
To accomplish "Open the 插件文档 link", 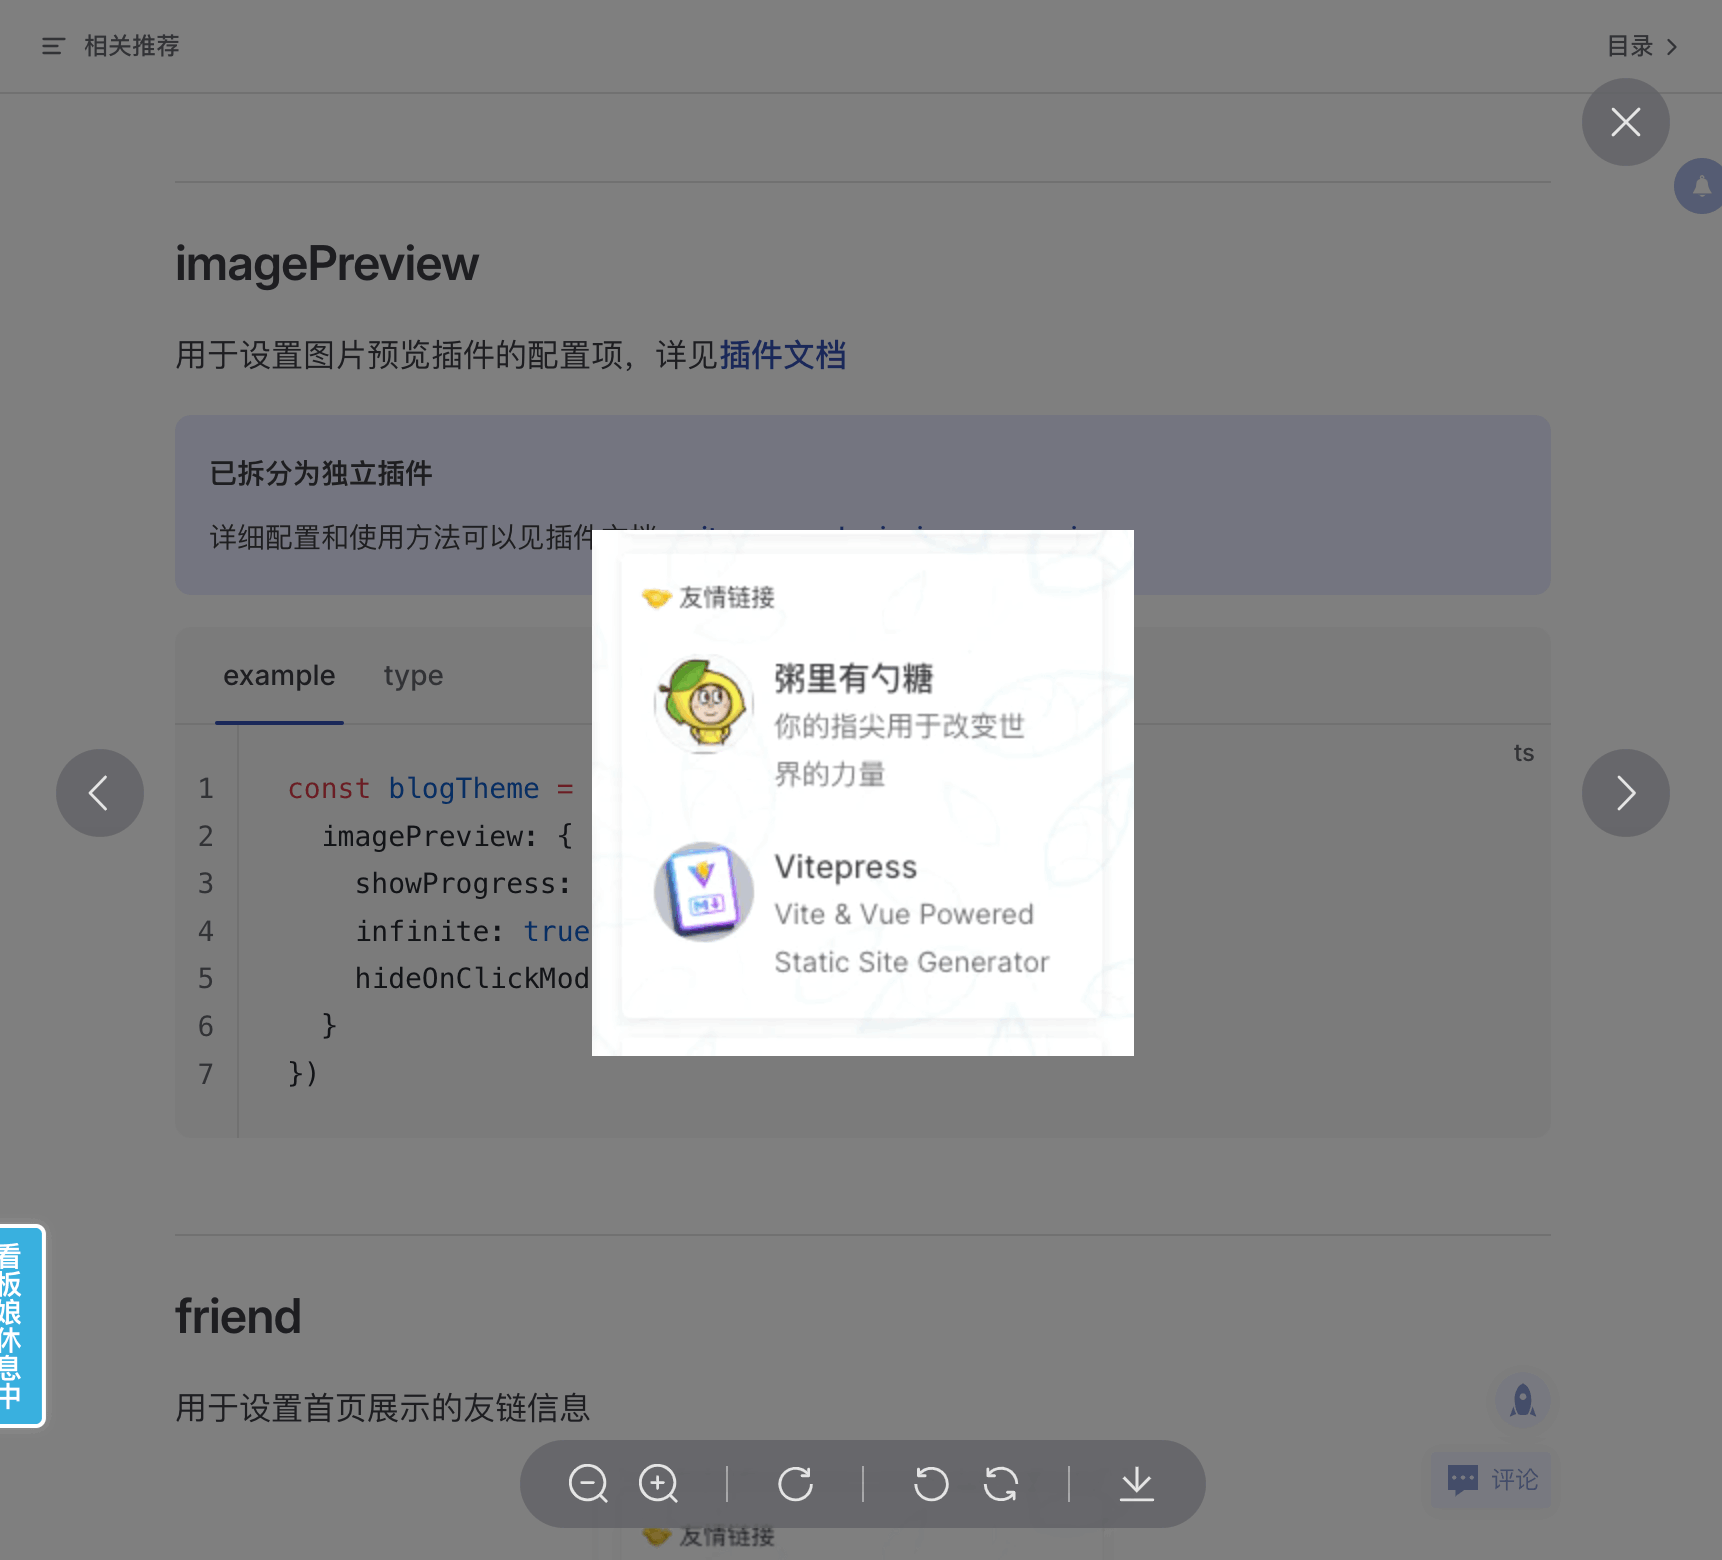I will [x=782, y=355].
